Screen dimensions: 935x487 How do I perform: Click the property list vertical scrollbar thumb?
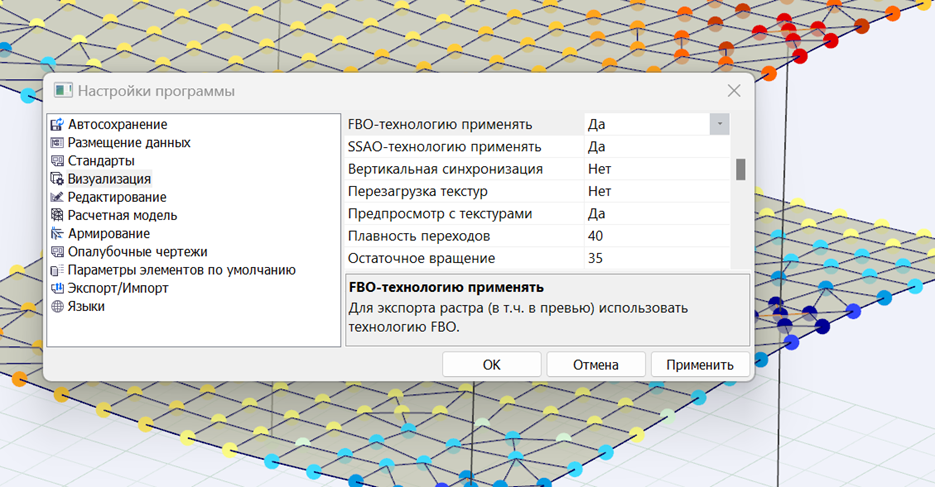pos(741,169)
